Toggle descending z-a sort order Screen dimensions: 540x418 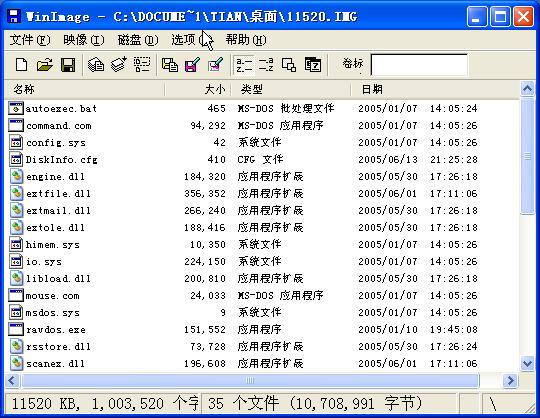coord(266,64)
